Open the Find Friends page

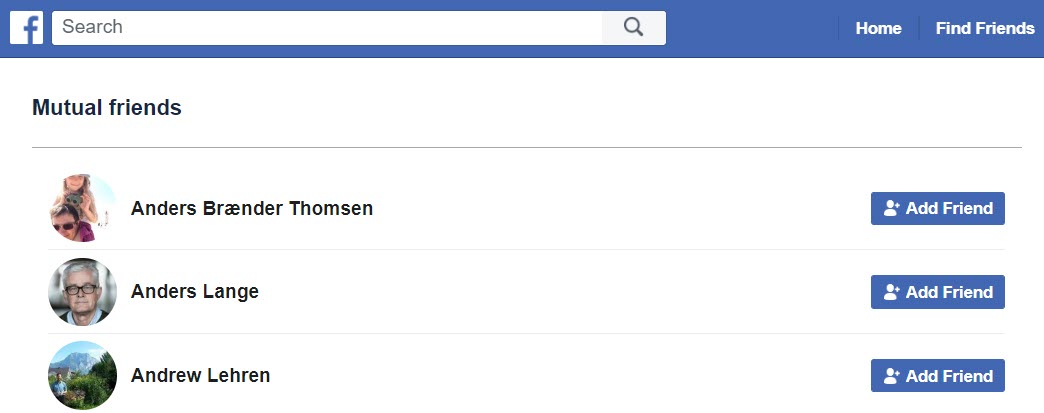[x=985, y=28]
